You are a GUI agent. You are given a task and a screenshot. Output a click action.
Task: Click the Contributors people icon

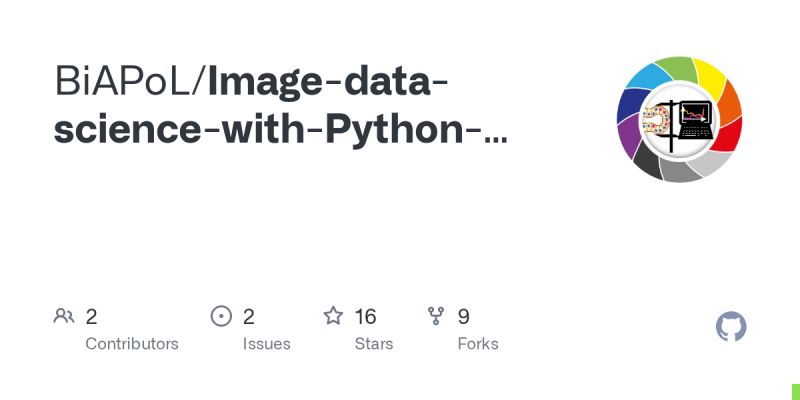[x=64, y=317]
